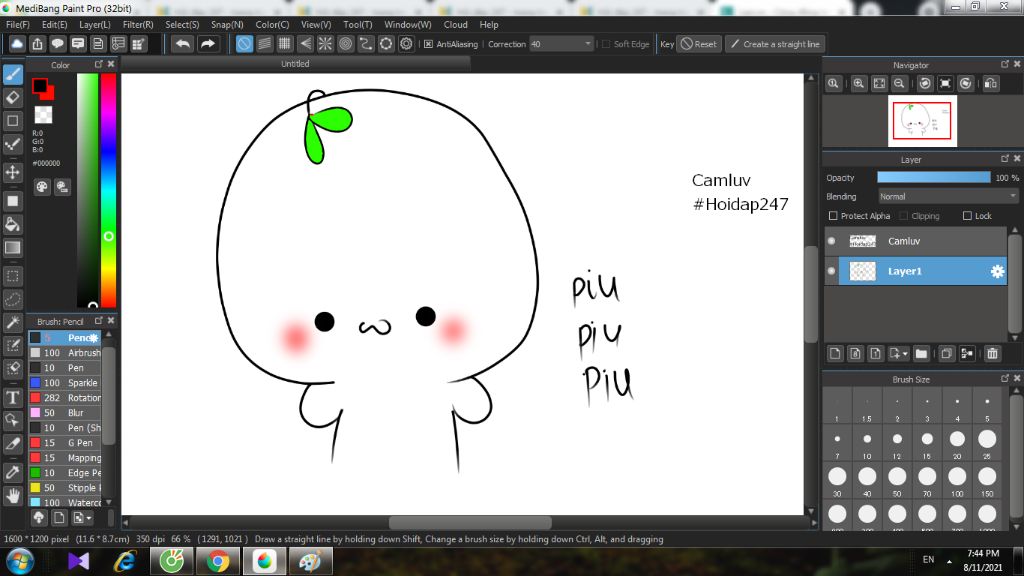Select the Blur brush
The width and height of the screenshot is (1024, 576).
pyautogui.click(x=65, y=413)
